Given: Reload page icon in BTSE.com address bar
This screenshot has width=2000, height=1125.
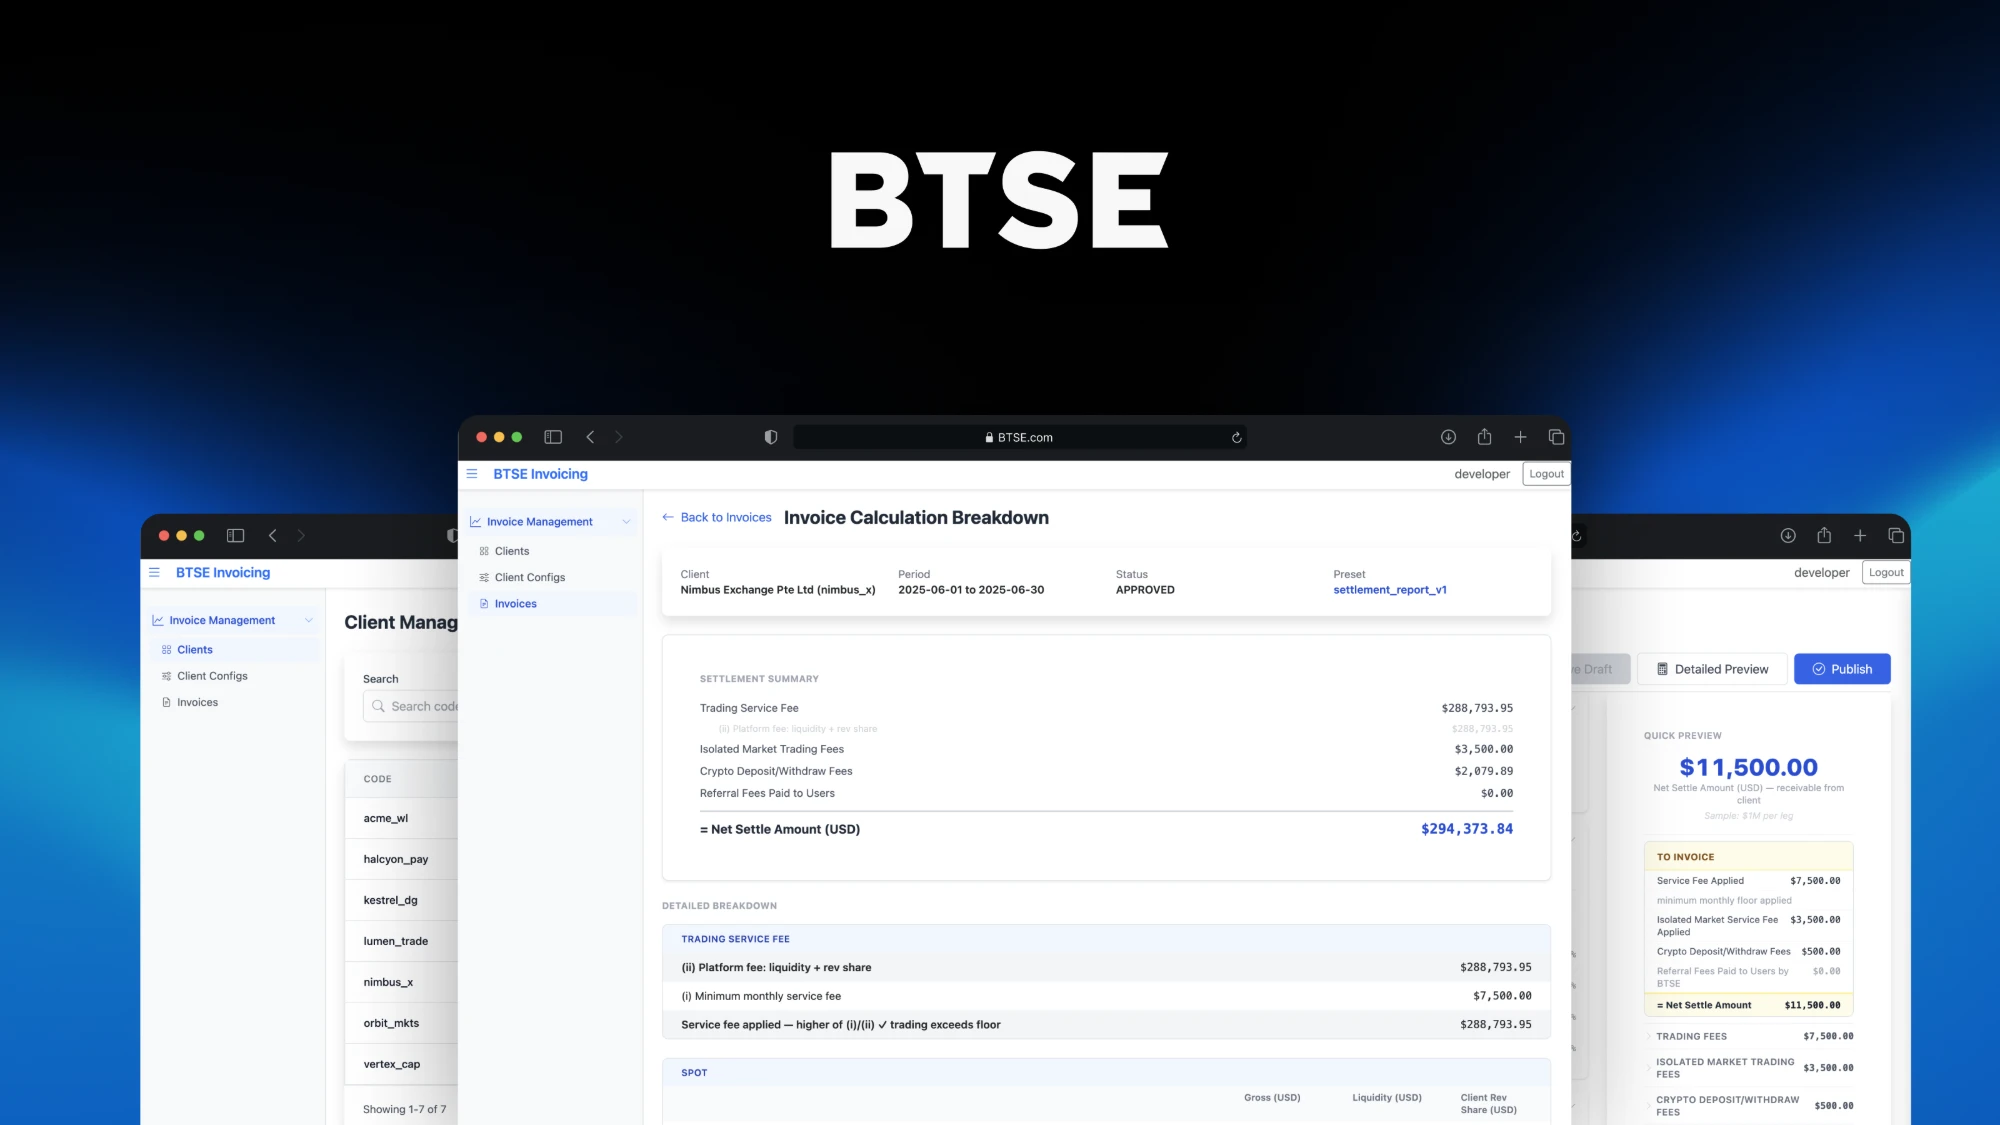Looking at the screenshot, I should 1237,437.
